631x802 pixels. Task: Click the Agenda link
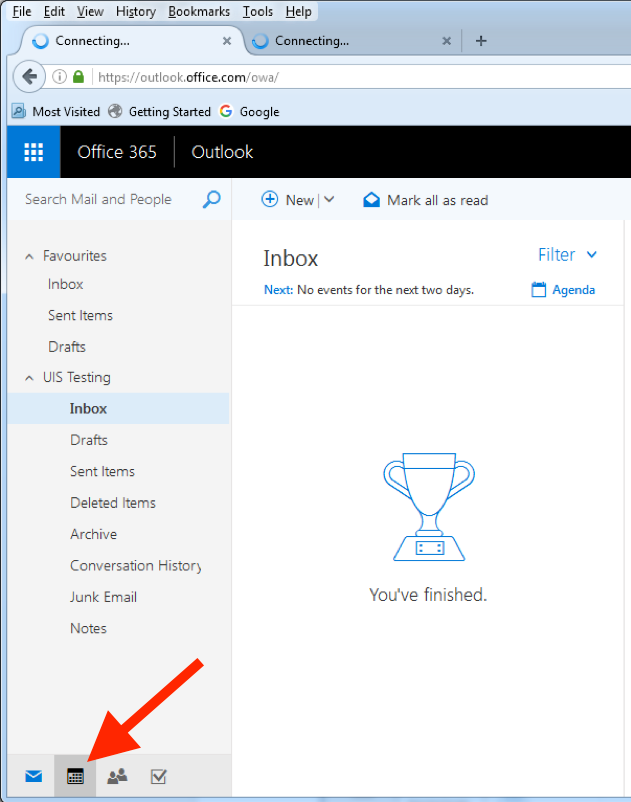[573, 290]
